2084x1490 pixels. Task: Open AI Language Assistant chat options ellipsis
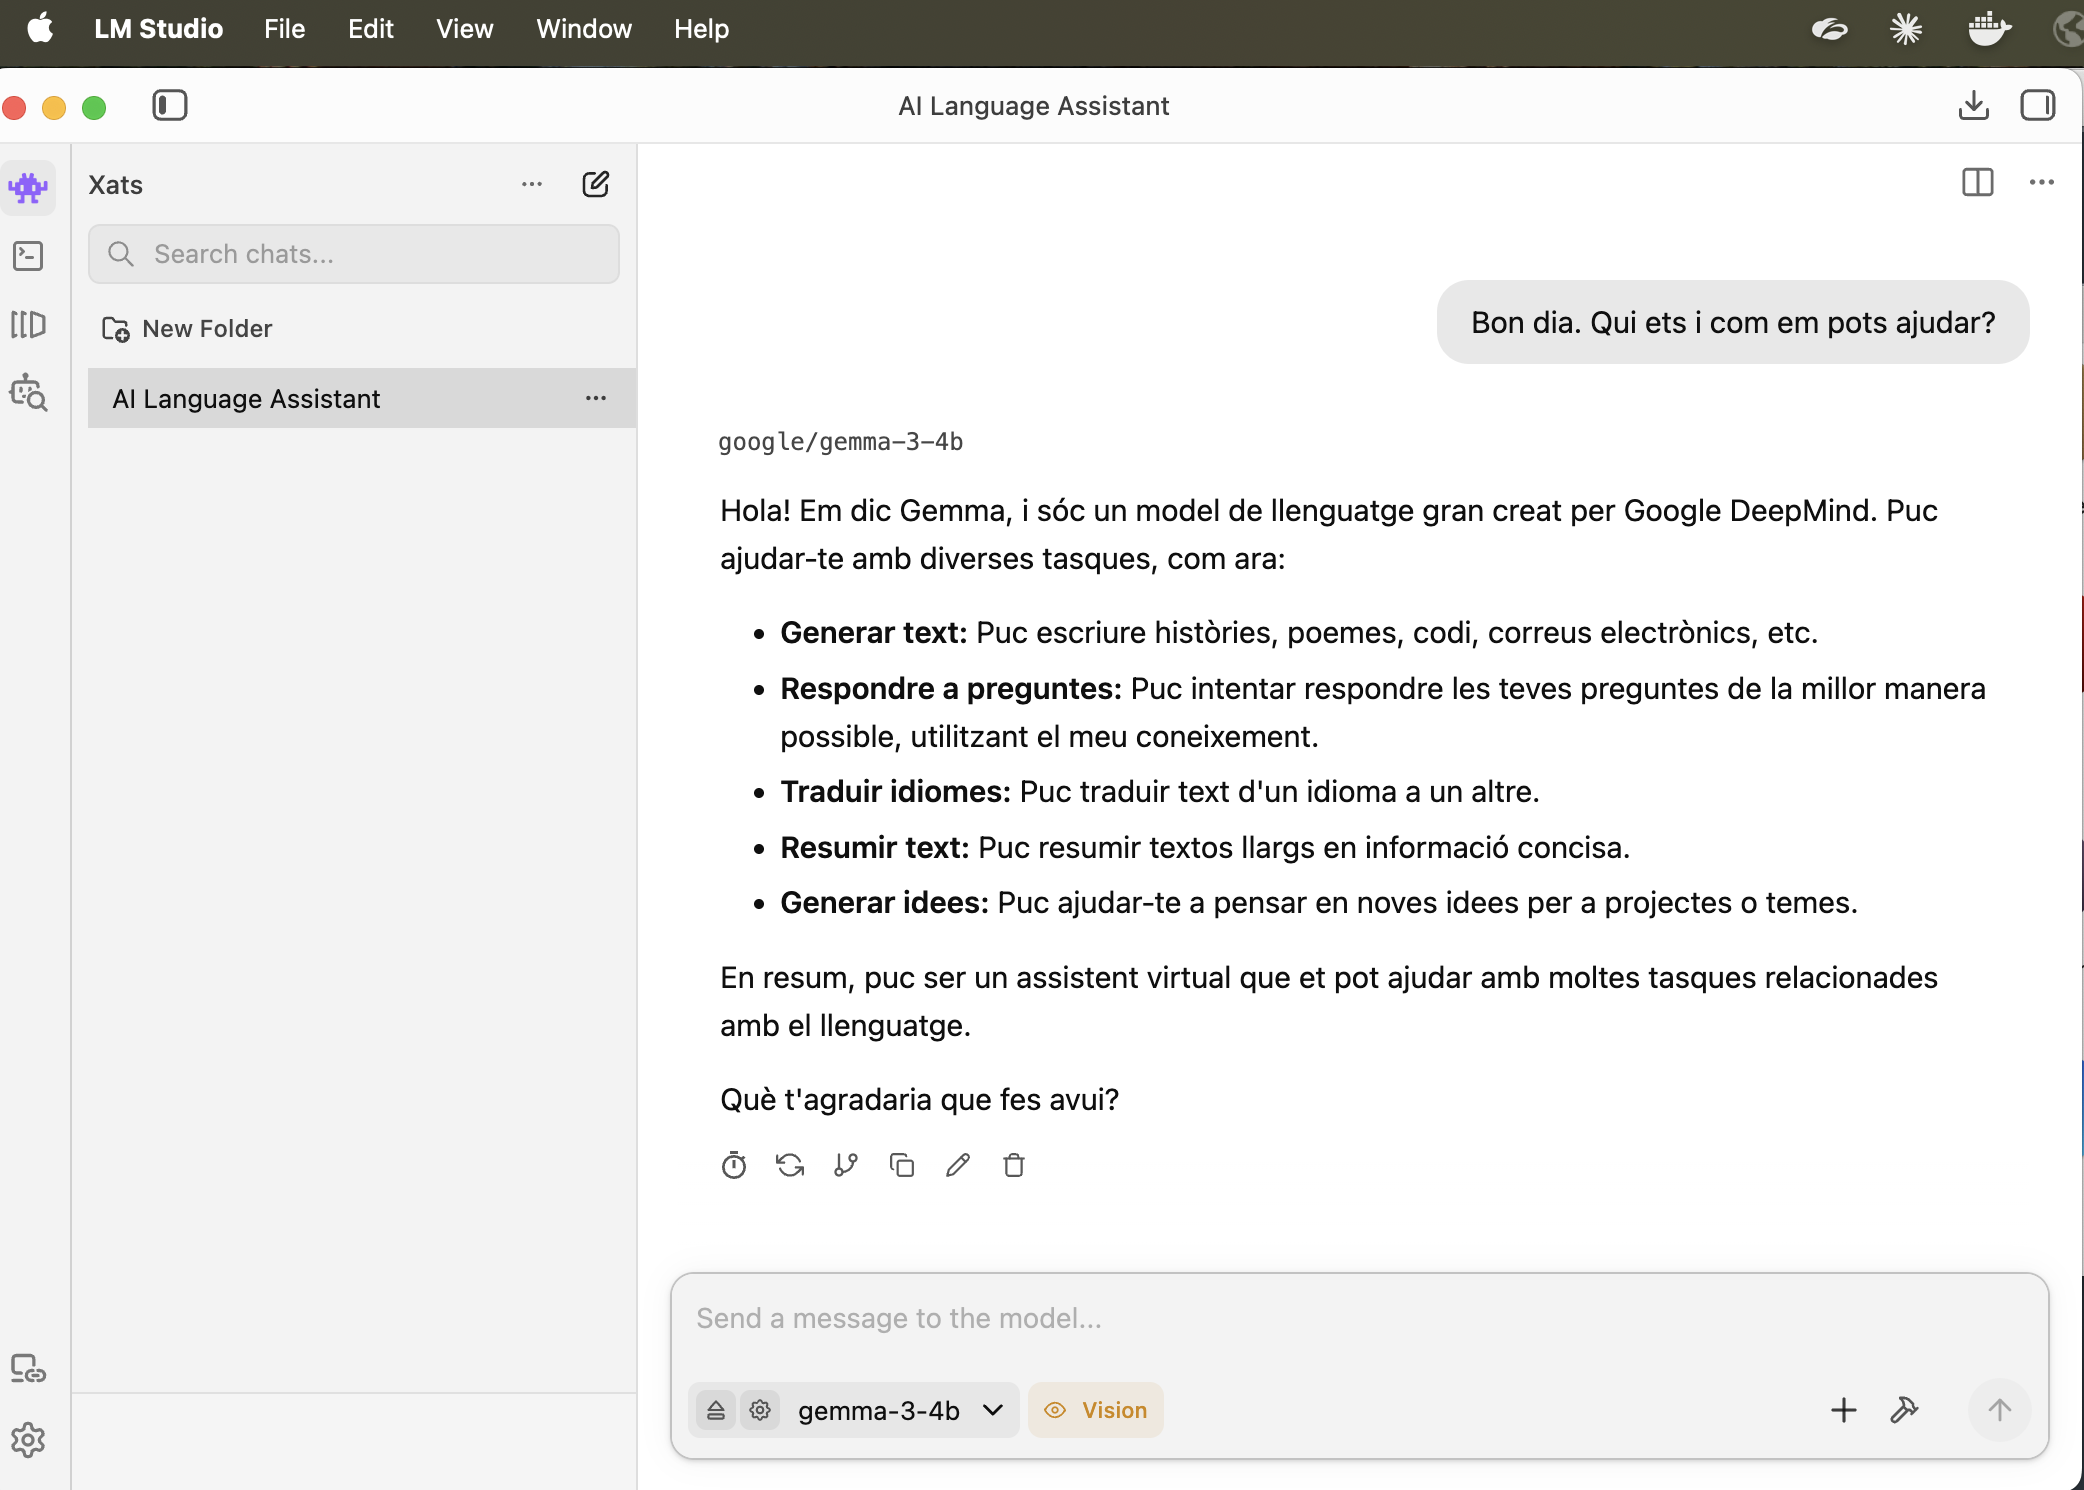click(x=596, y=398)
